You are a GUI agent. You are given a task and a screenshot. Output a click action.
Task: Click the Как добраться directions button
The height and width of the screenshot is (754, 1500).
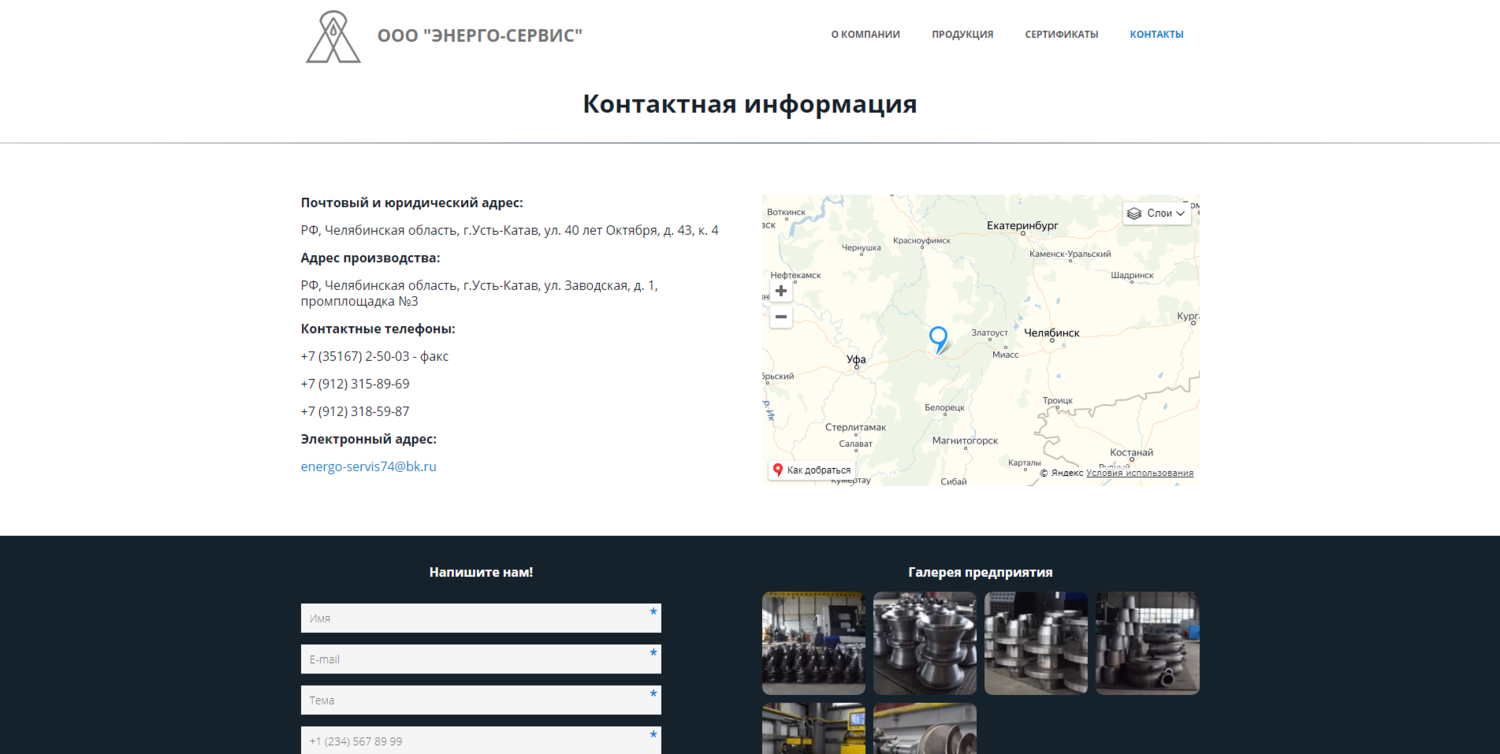[x=811, y=470]
